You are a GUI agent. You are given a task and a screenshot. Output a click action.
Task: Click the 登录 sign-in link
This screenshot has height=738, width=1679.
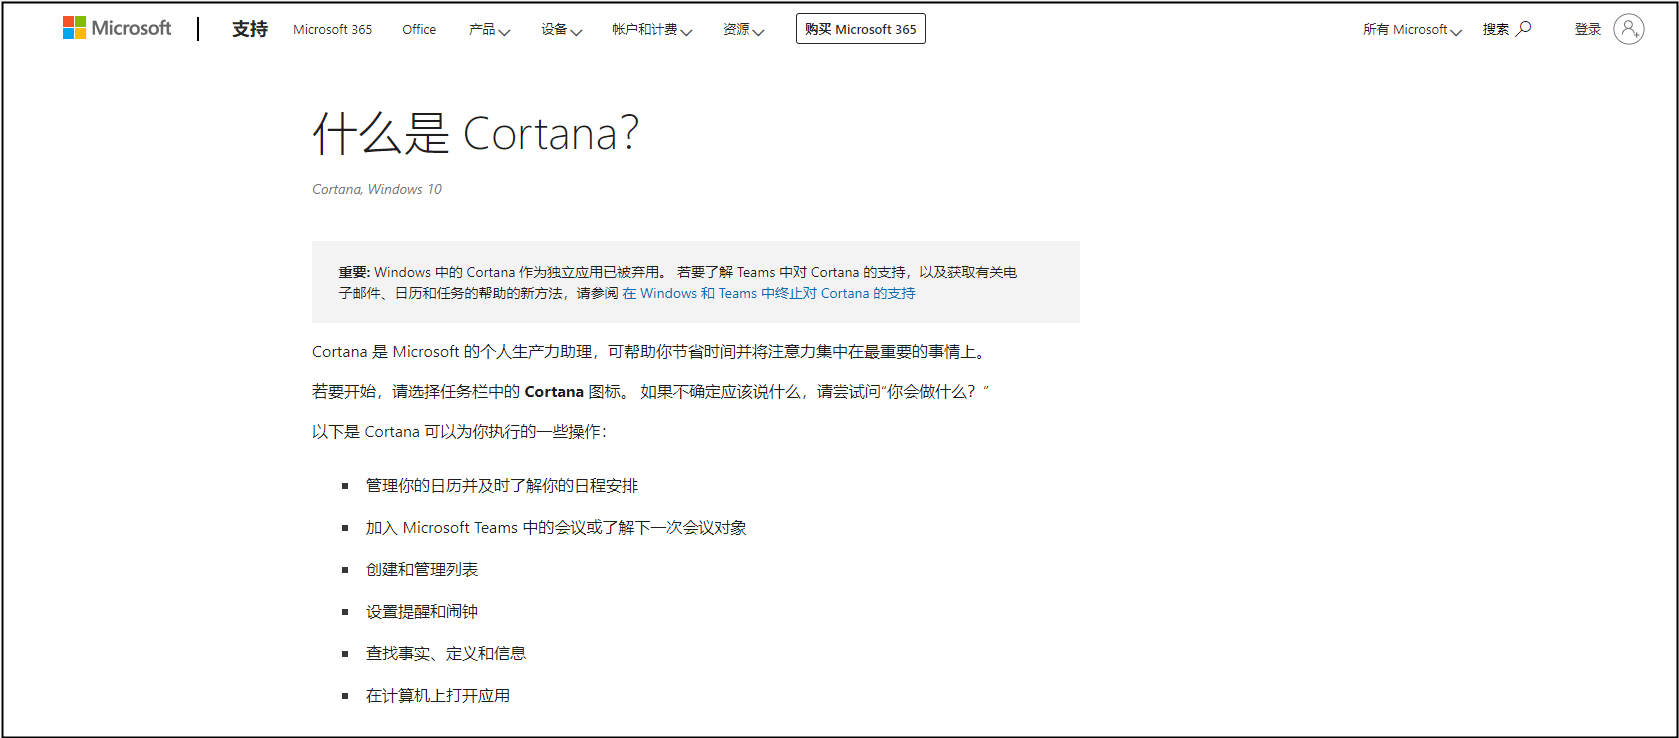coord(1588,29)
